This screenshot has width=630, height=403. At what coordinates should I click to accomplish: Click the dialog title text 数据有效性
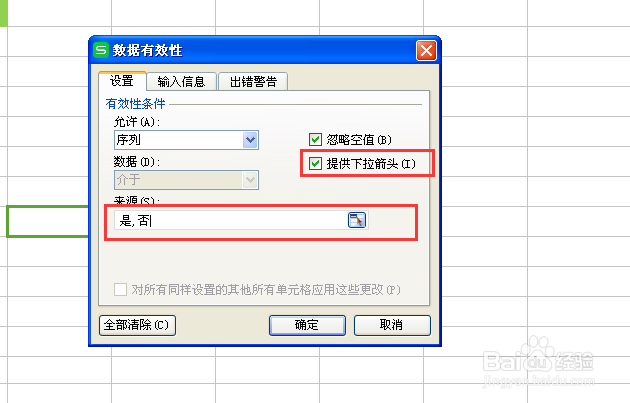(147, 51)
